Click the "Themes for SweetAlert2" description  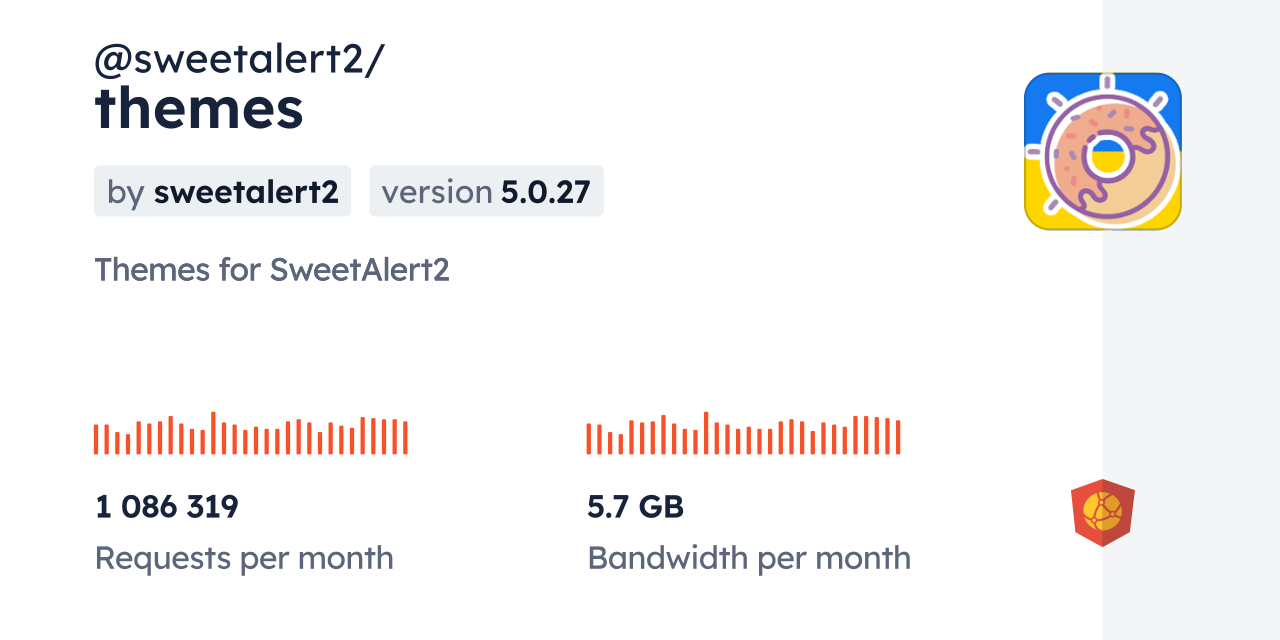272,270
